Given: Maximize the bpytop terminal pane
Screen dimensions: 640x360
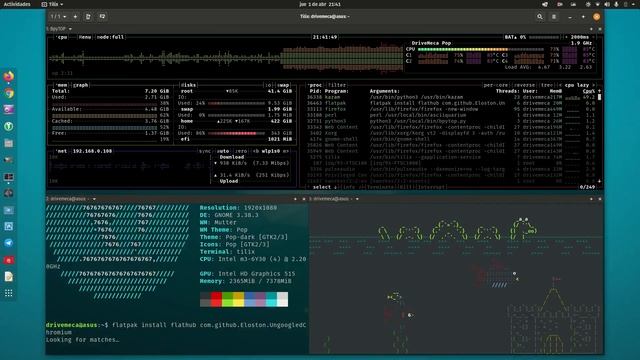Looking at the screenshot, I should (591, 29).
